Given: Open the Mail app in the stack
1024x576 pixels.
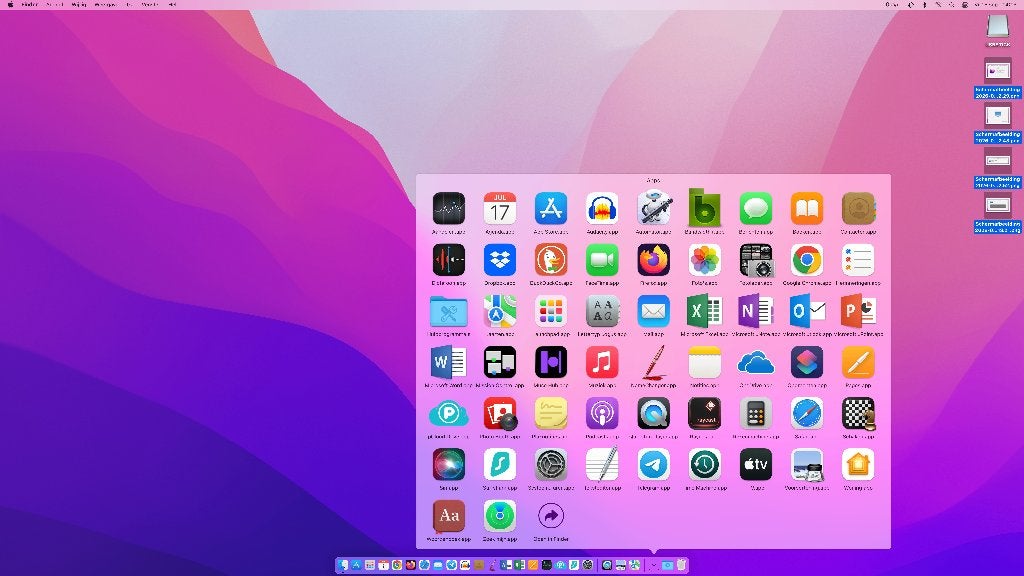Looking at the screenshot, I should click(x=653, y=312).
